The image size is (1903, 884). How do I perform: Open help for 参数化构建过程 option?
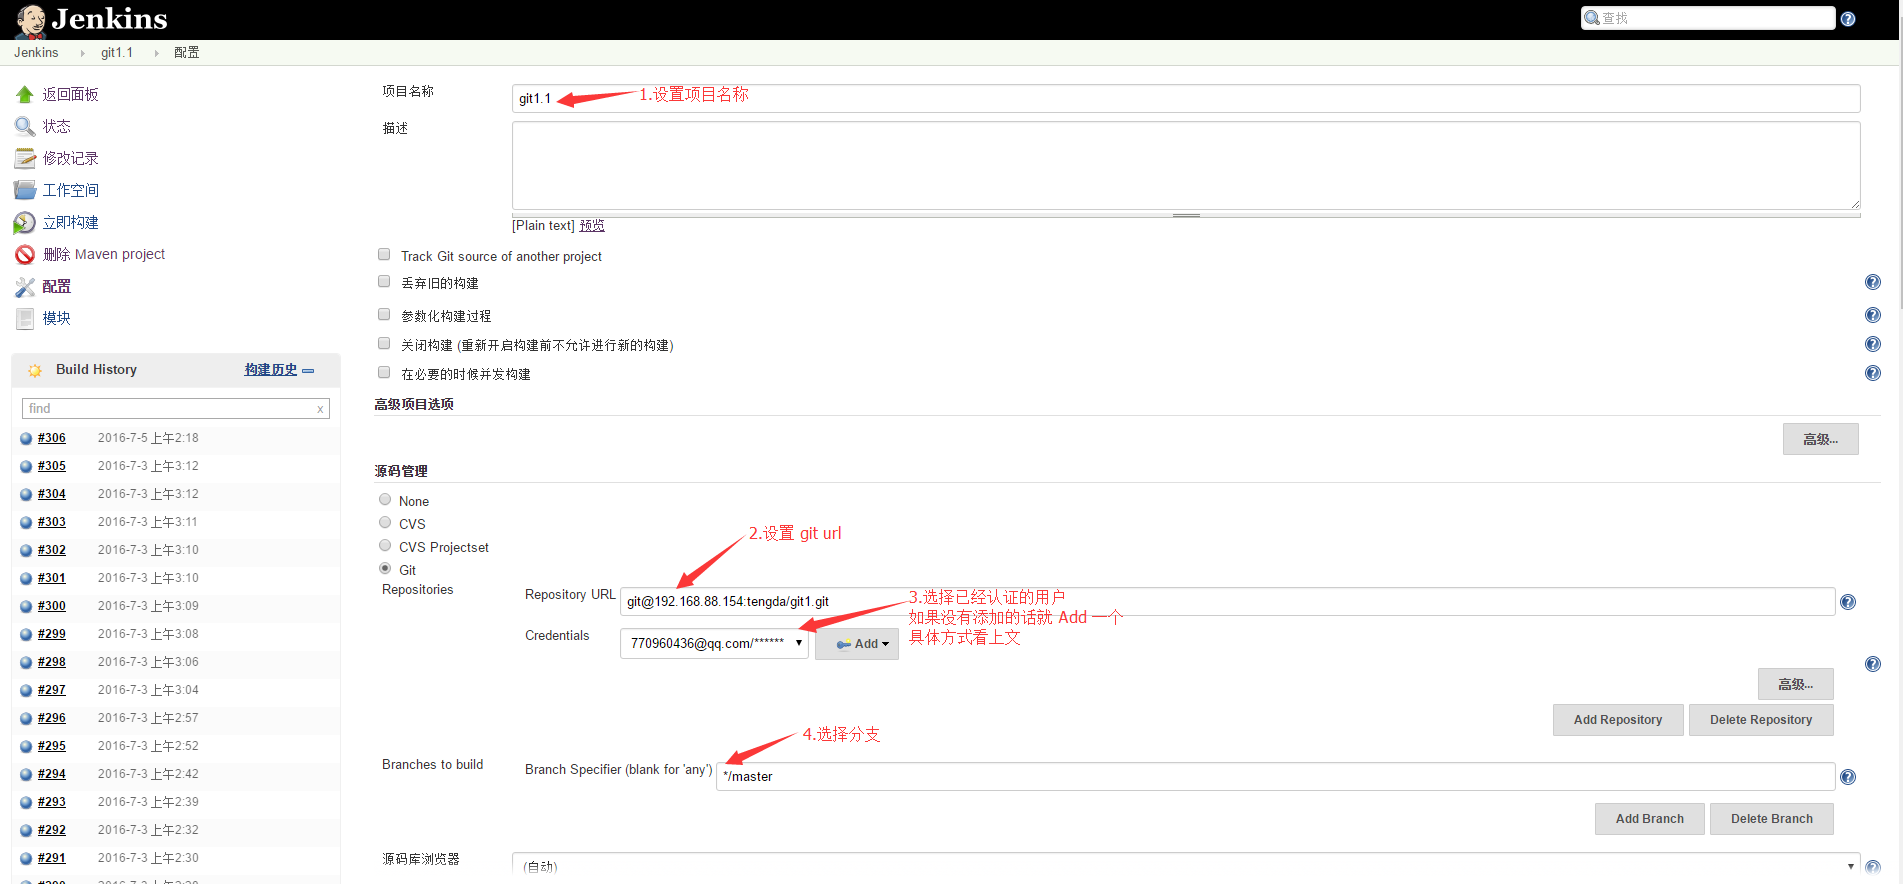(1873, 315)
